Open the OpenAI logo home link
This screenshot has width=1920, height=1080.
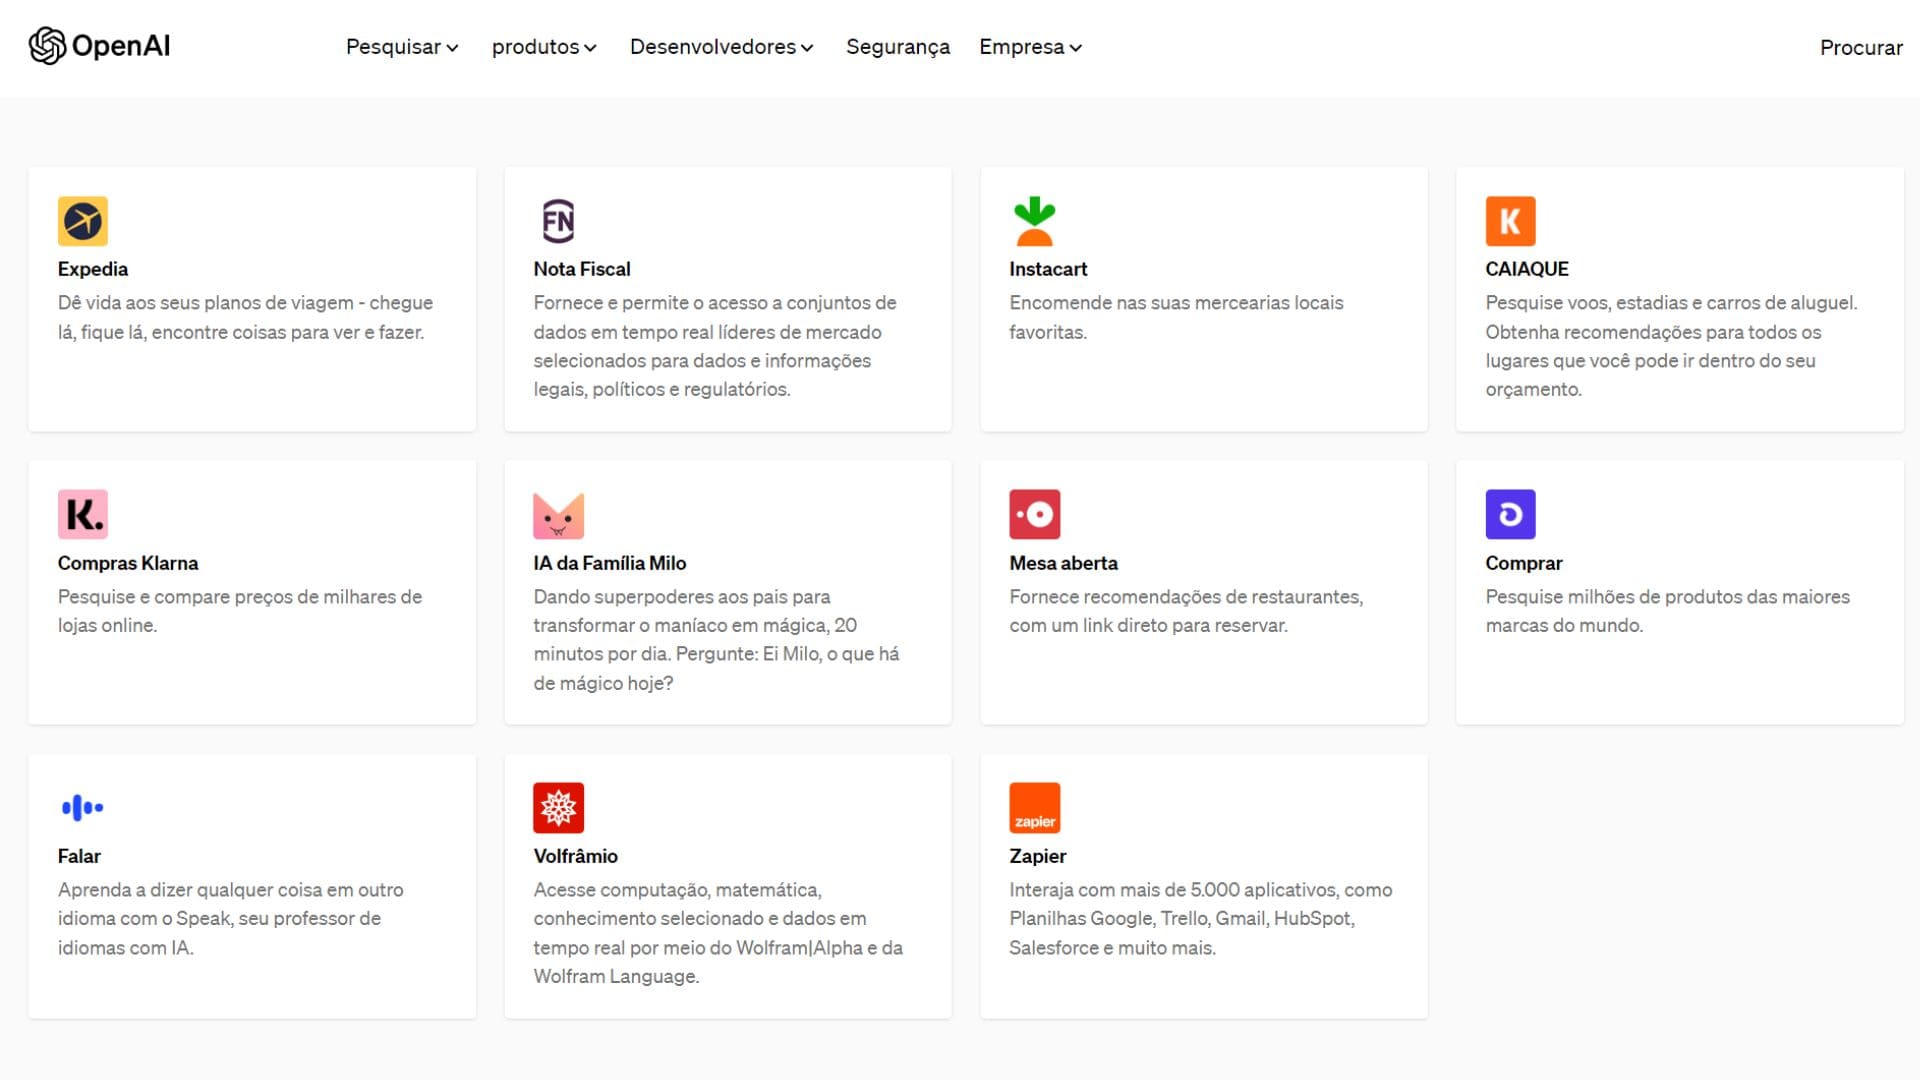pos(99,46)
